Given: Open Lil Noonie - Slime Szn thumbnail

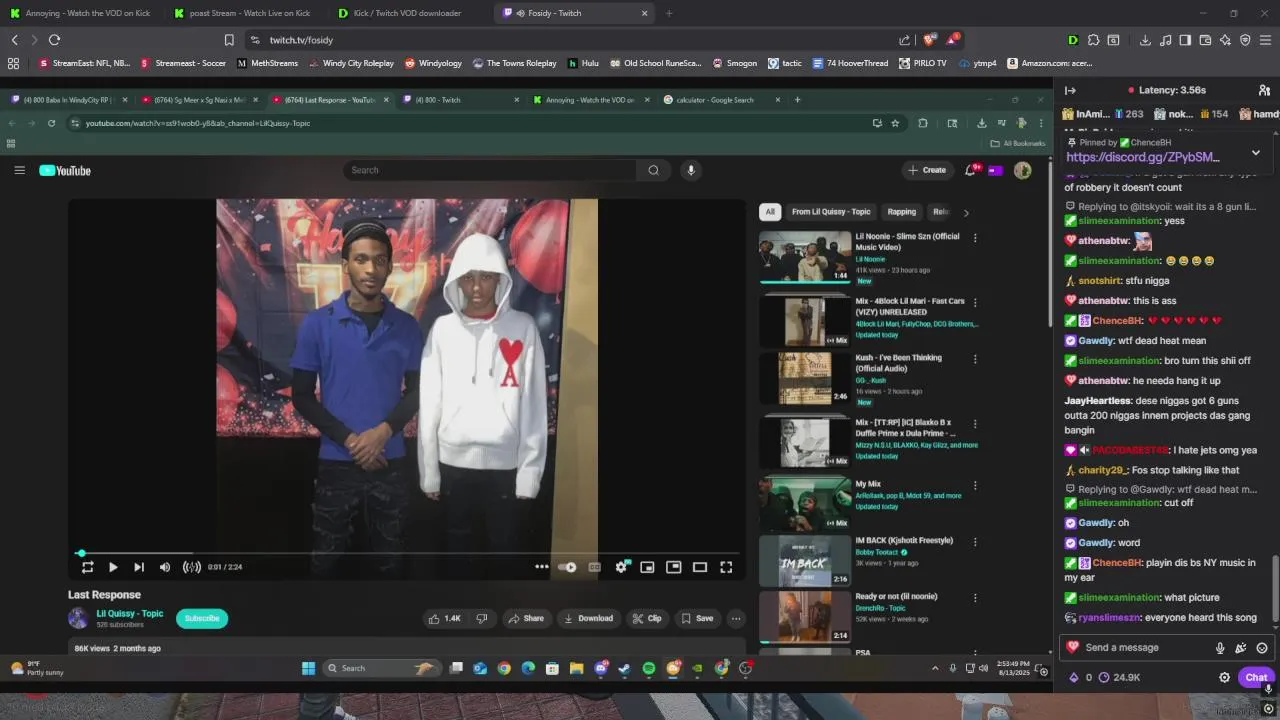Looking at the screenshot, I should click(x=805, y=257).
